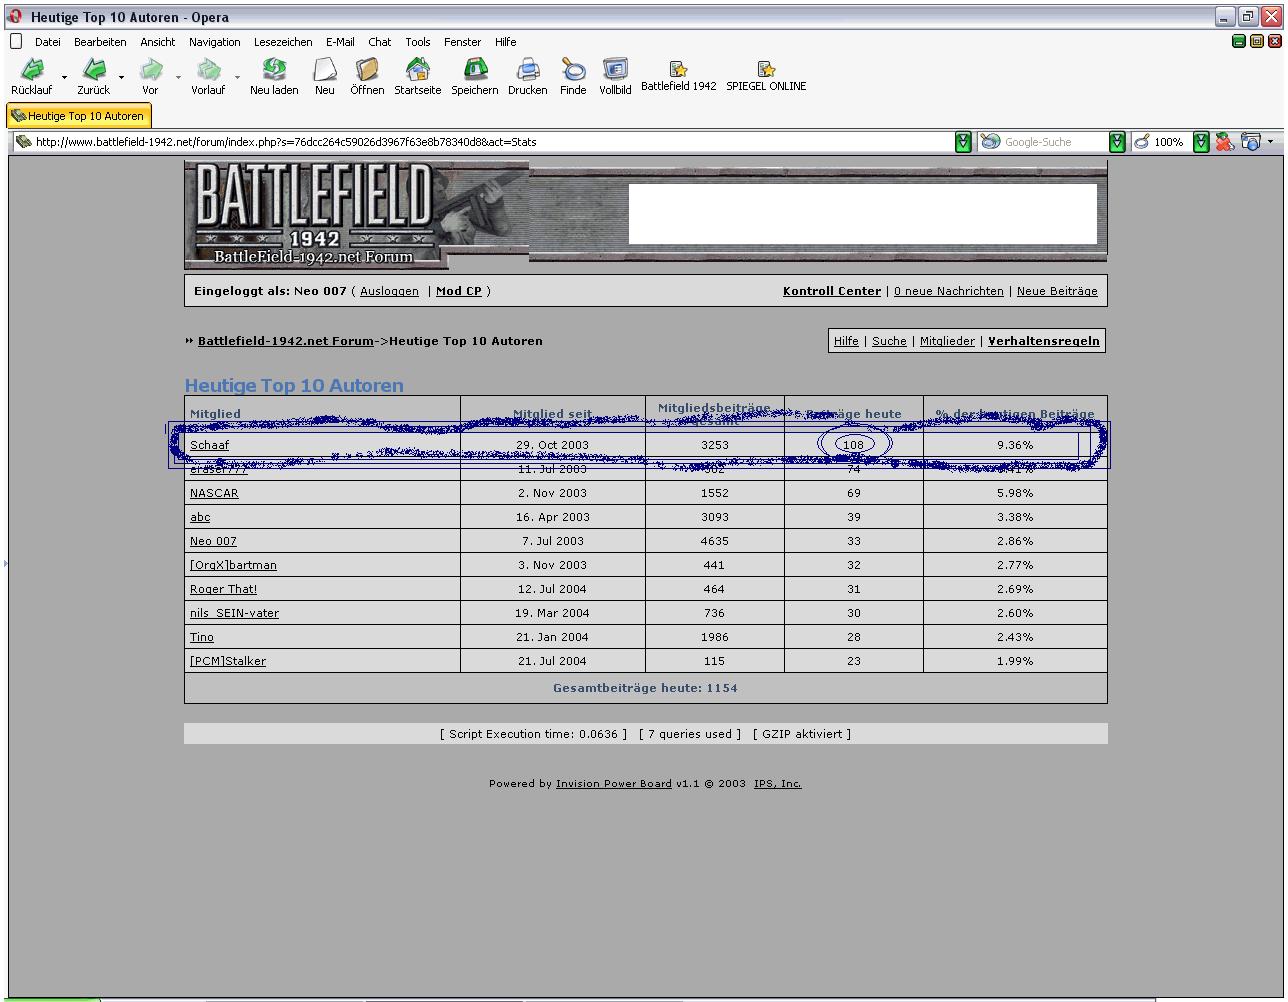Open the SPIEGEL ONLINE bookmark button
Image resolution: width=1288 pixels, height=1002 pixels.
click(x=766, y=76)
